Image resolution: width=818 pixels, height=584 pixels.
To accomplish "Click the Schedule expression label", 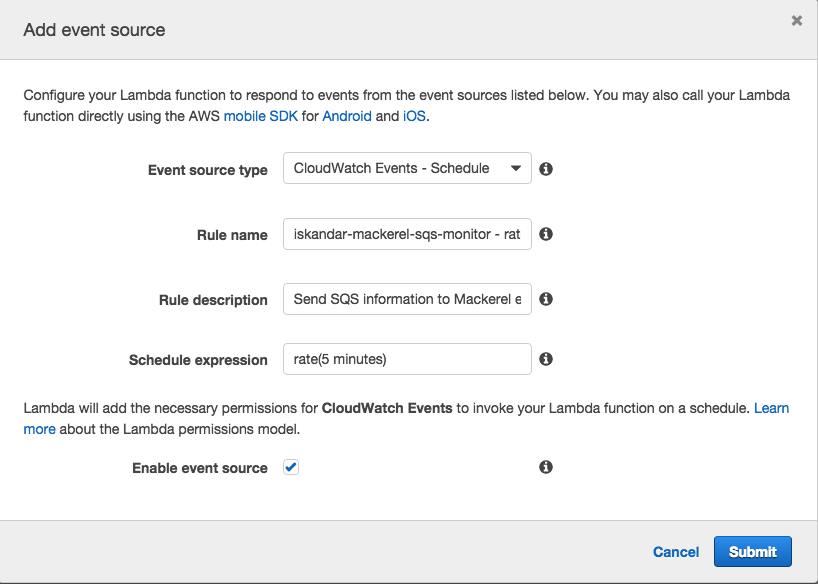I will 198,360.
